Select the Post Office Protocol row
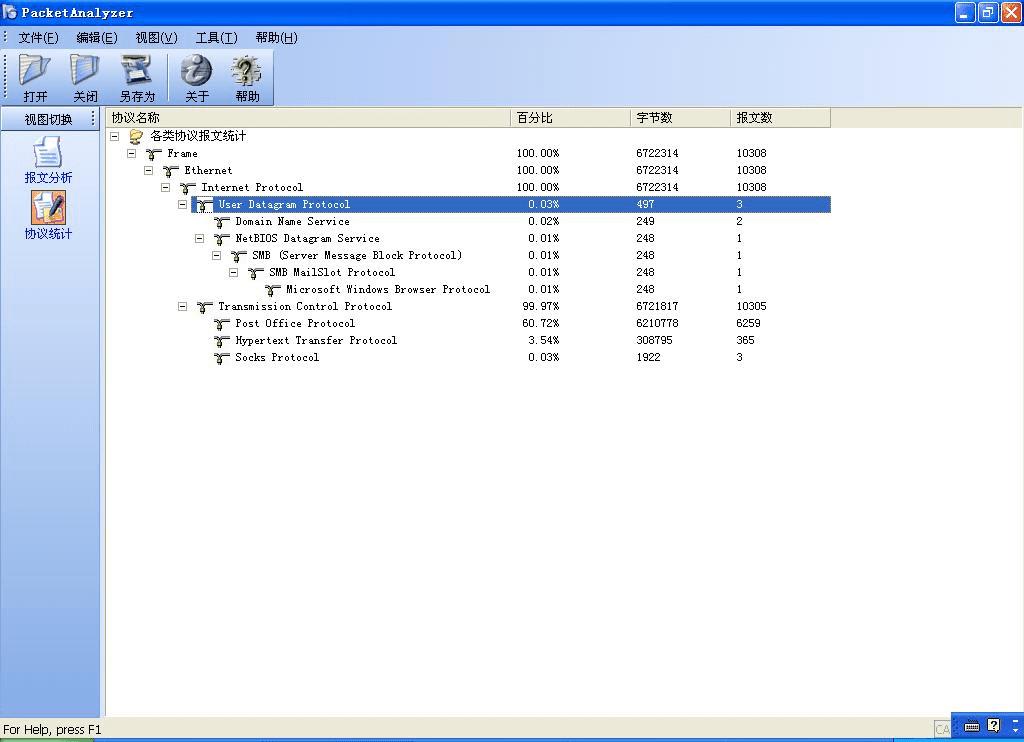This screenshot has height=742, width=1024. (468, 323)
